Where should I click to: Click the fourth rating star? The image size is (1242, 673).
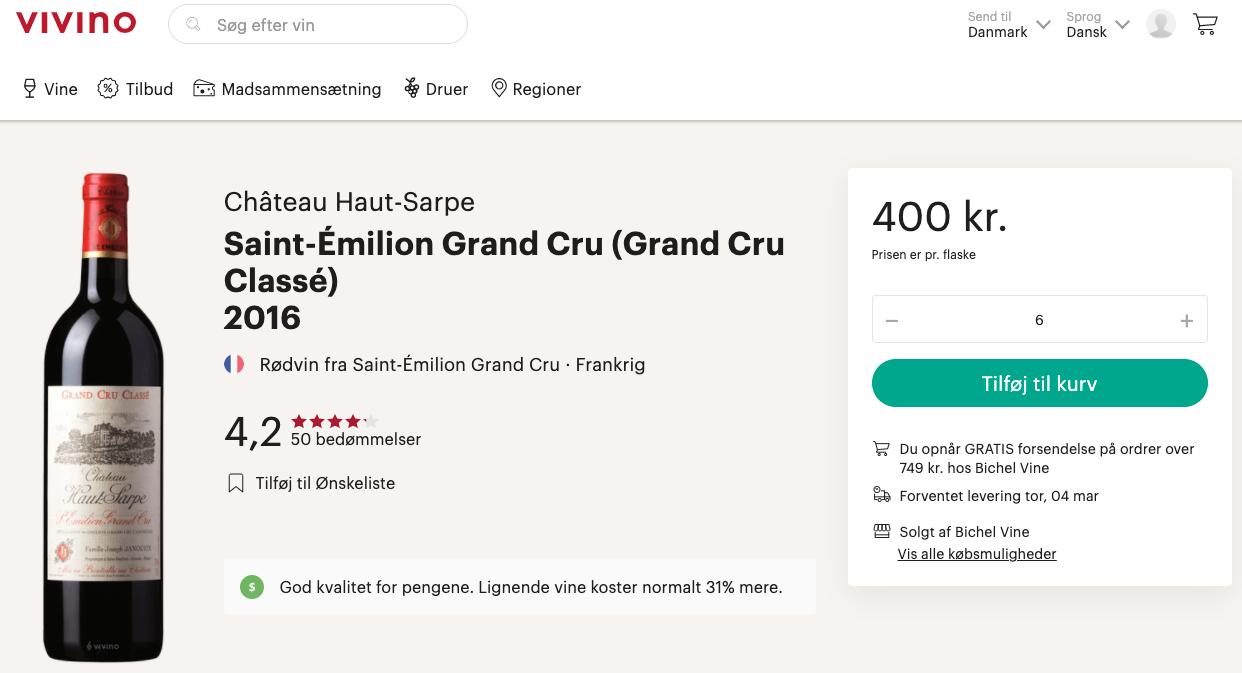coord(355,422)
